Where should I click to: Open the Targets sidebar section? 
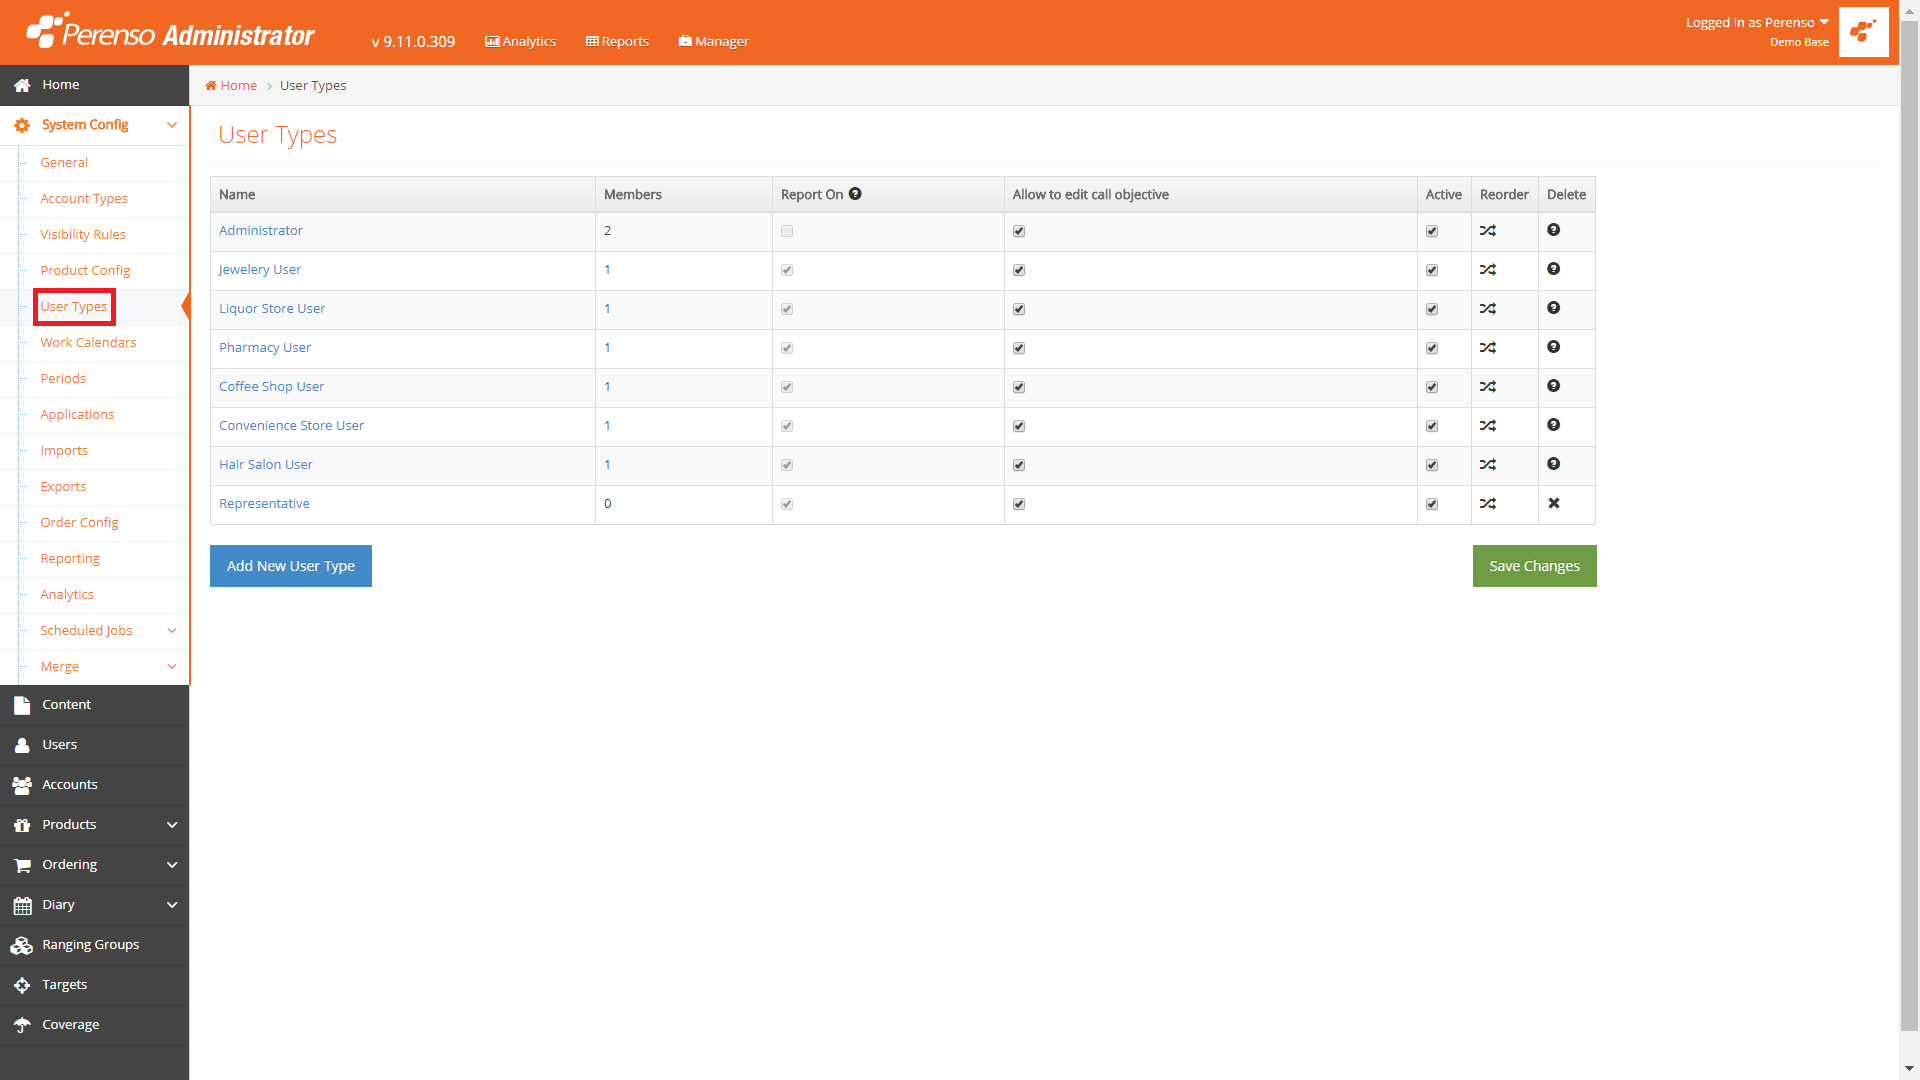point(64,985)
